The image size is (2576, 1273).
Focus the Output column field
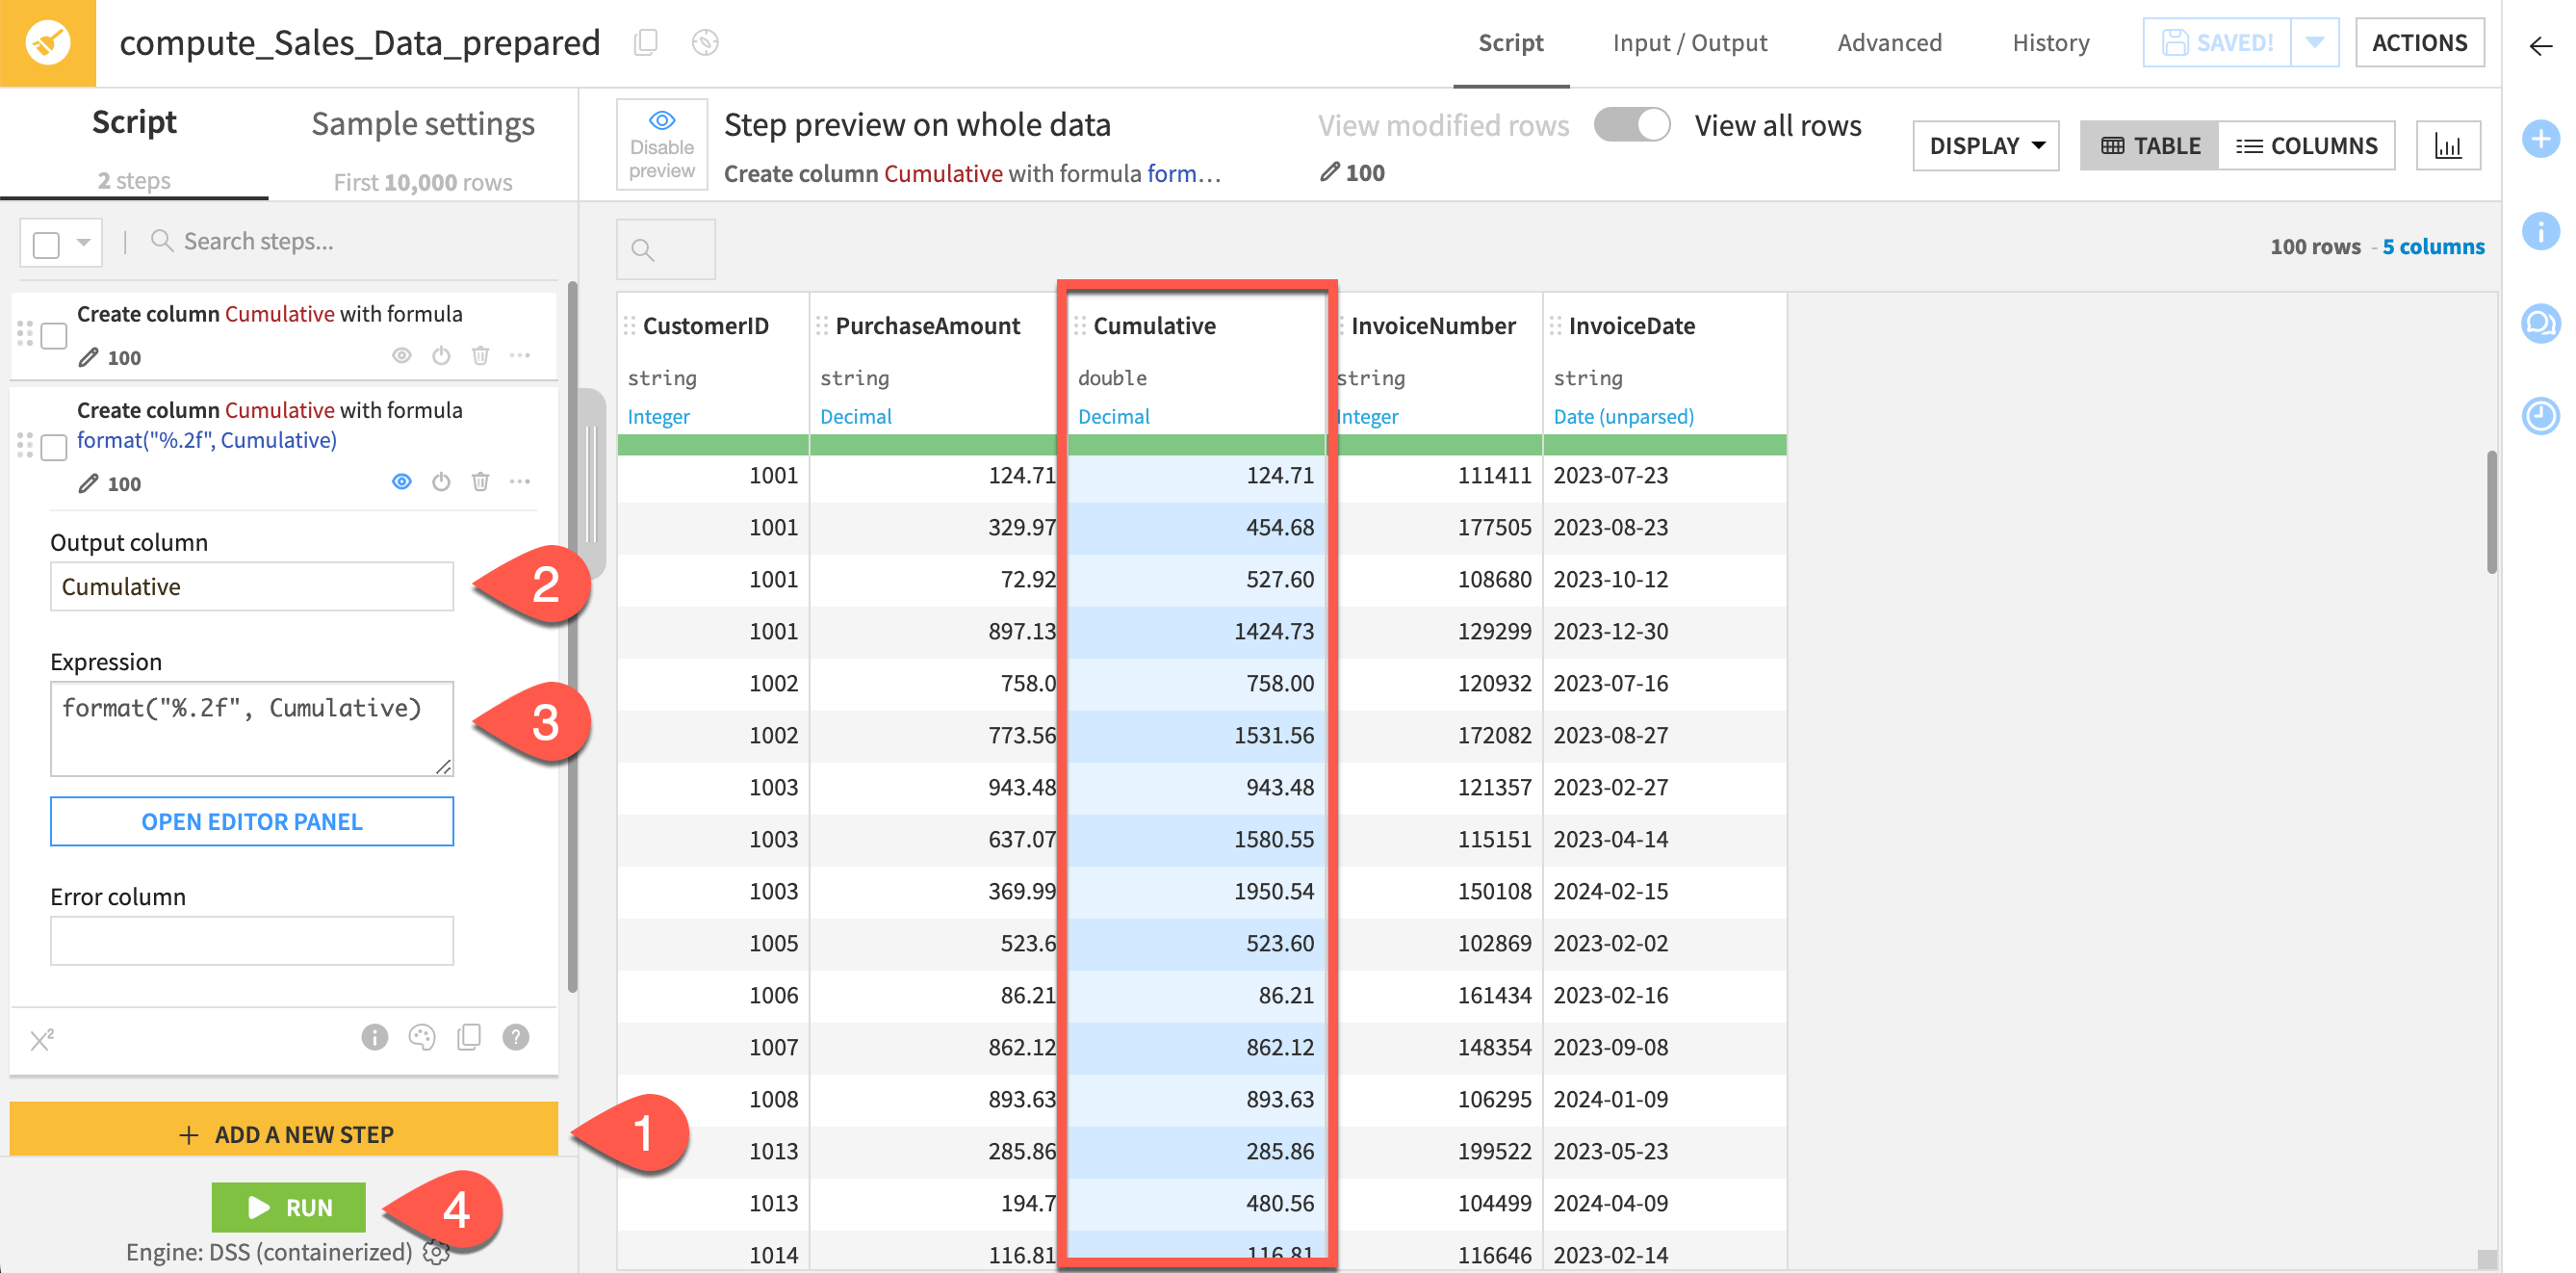tap(252, 586)
